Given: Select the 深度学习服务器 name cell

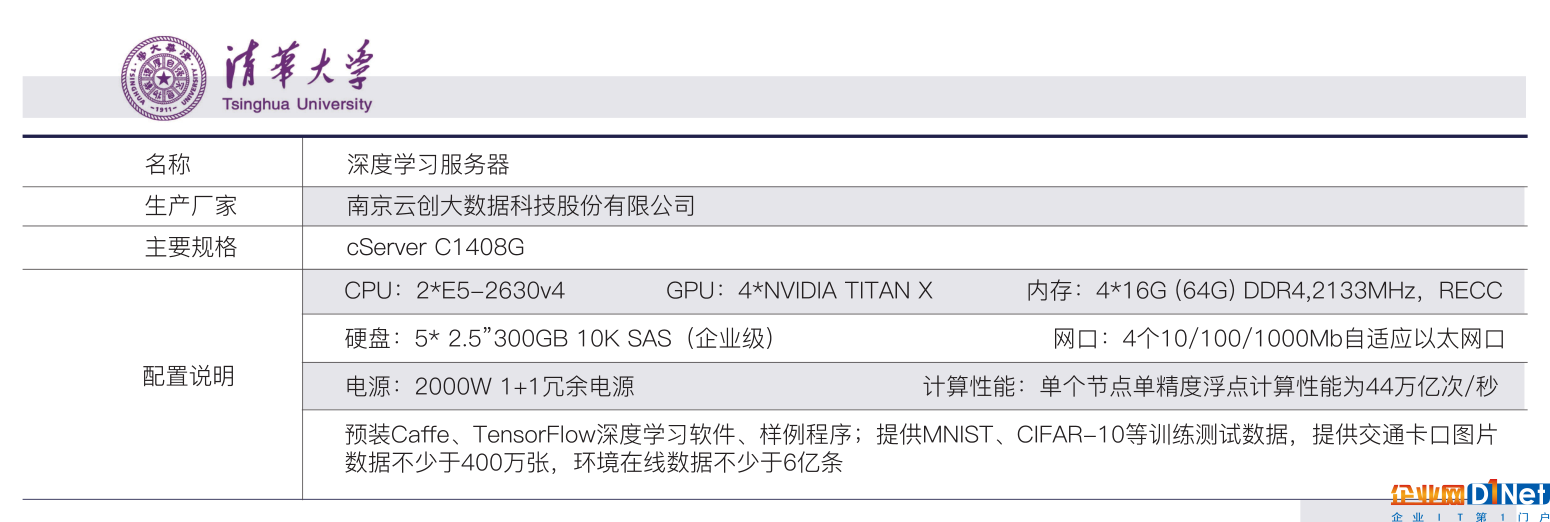Looking at the screenshot, I should pyautogui.click(x=428, y=164).
